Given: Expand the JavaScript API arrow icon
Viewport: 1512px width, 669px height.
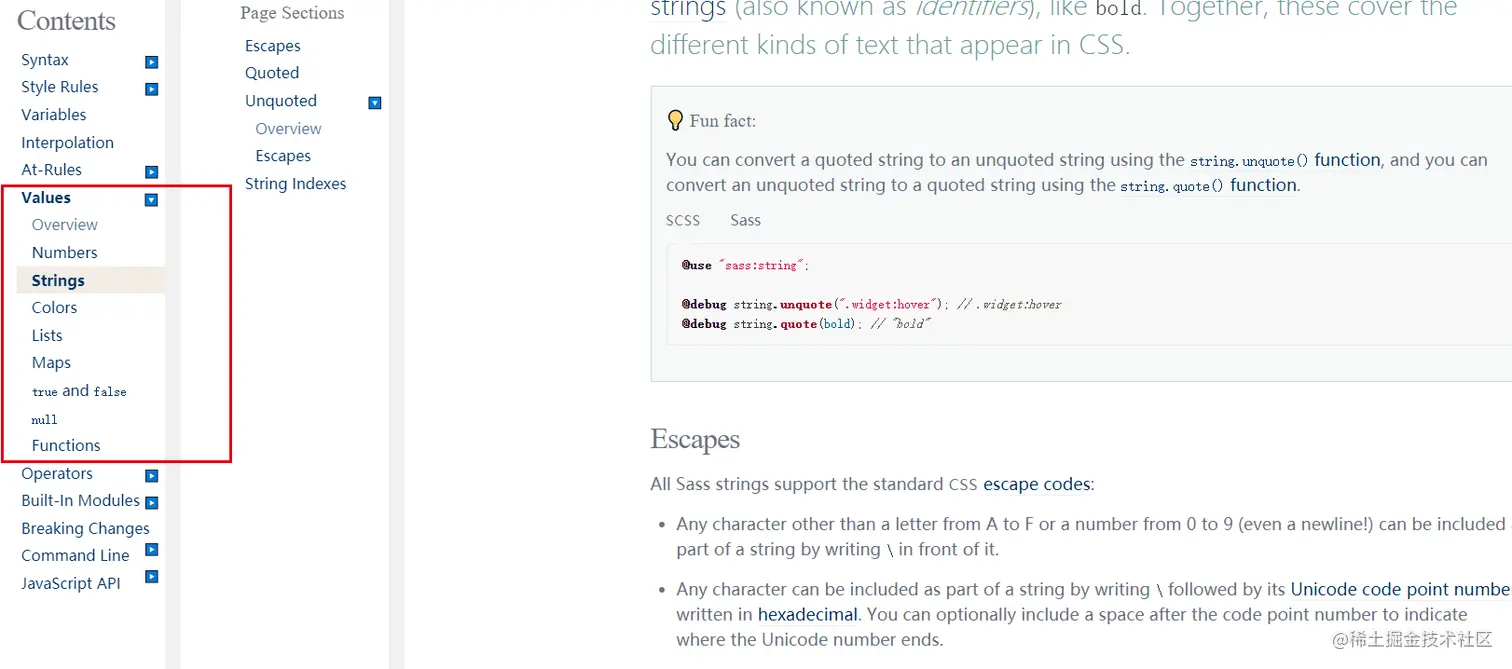Looking at the screenshot, I should [x=151, y=576].
